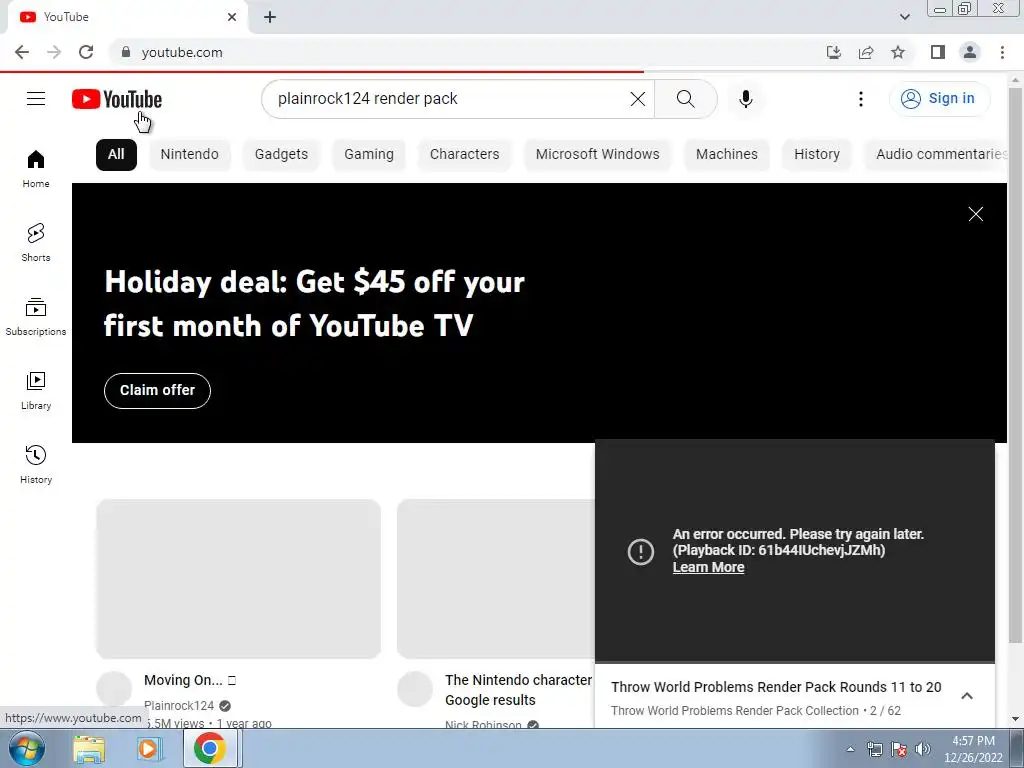Select the History filter chip
Screen dimensions: 1024x768
click(817, 155)
